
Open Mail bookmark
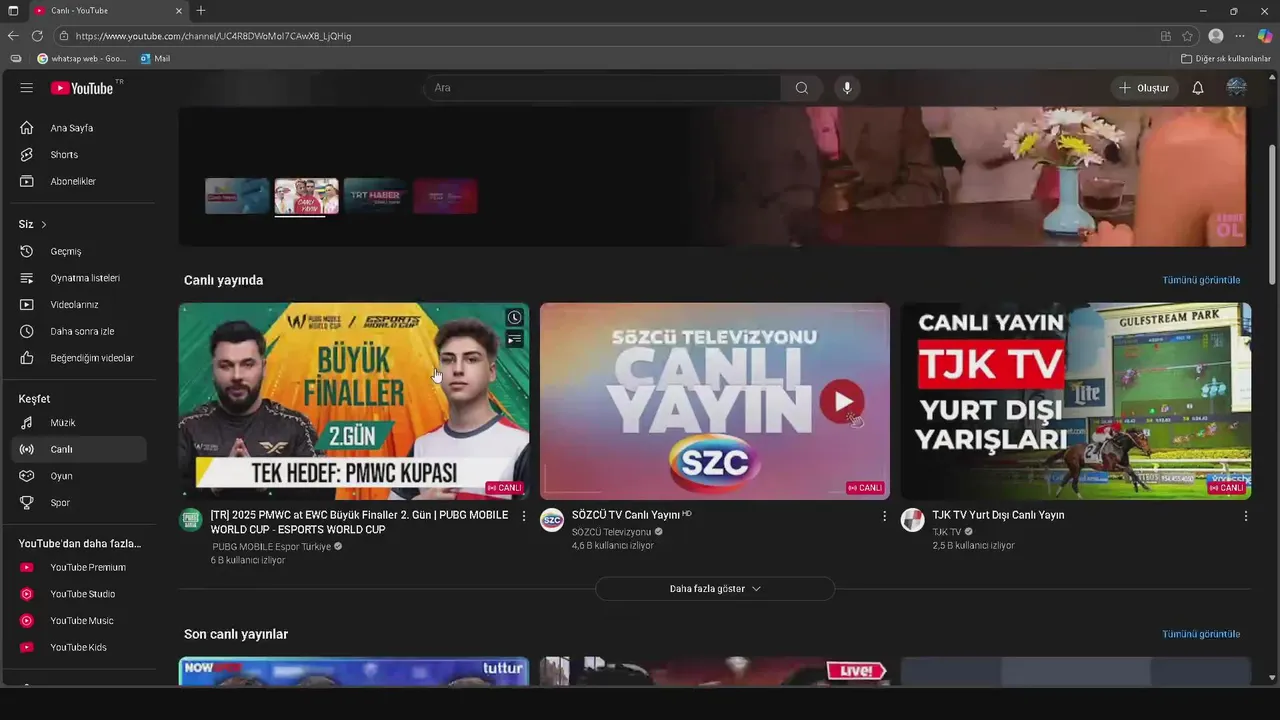(155, 59)
